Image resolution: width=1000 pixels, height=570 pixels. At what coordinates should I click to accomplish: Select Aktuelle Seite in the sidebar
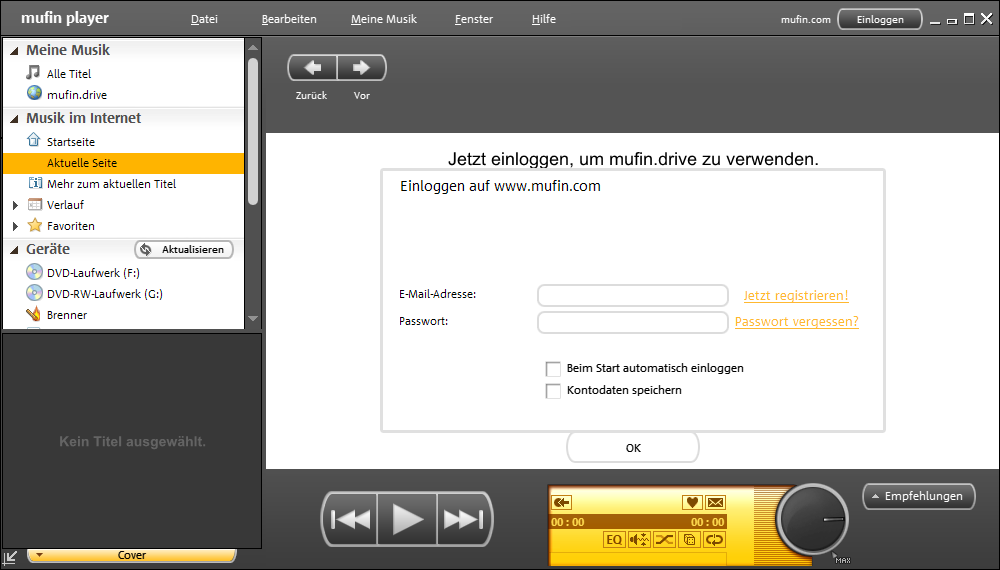124,163
